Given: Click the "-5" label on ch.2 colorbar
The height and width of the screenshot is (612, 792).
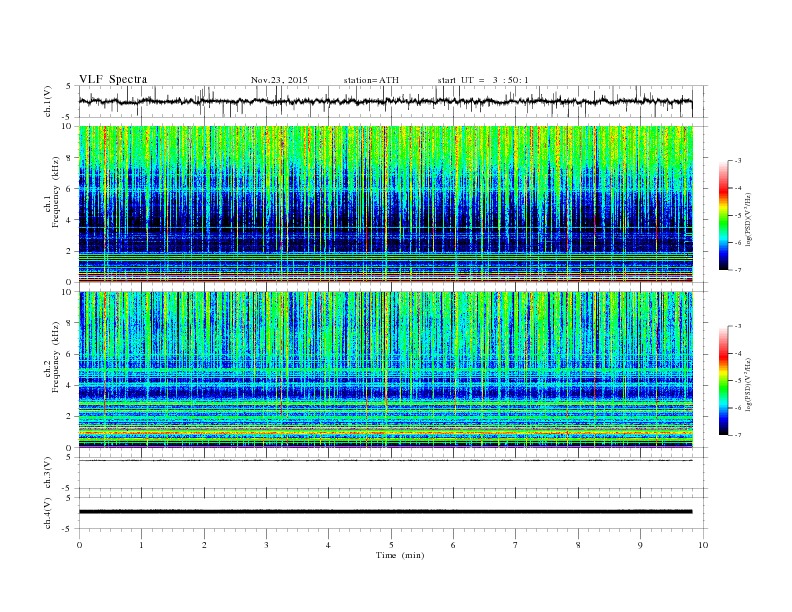Looking at the screenshot, I should pos(737,381).
